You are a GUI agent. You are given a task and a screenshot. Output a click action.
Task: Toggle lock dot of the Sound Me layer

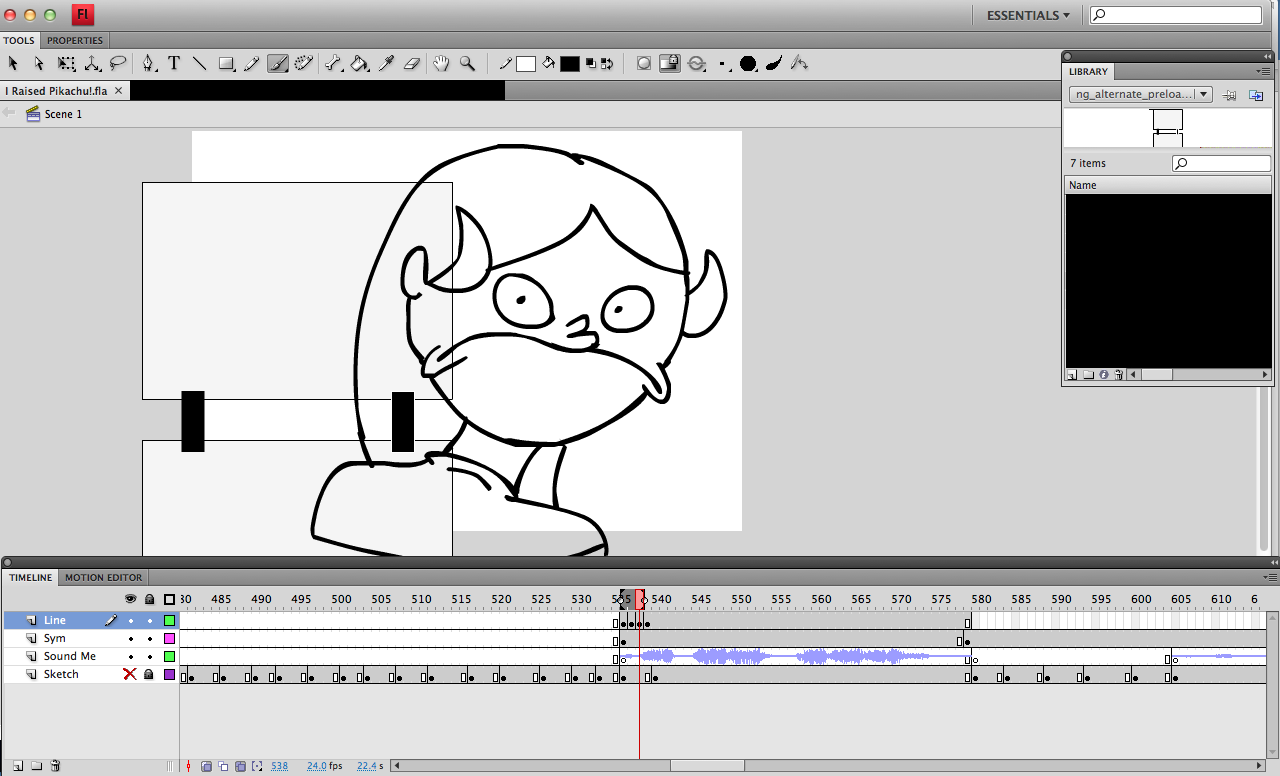point(149,657)
